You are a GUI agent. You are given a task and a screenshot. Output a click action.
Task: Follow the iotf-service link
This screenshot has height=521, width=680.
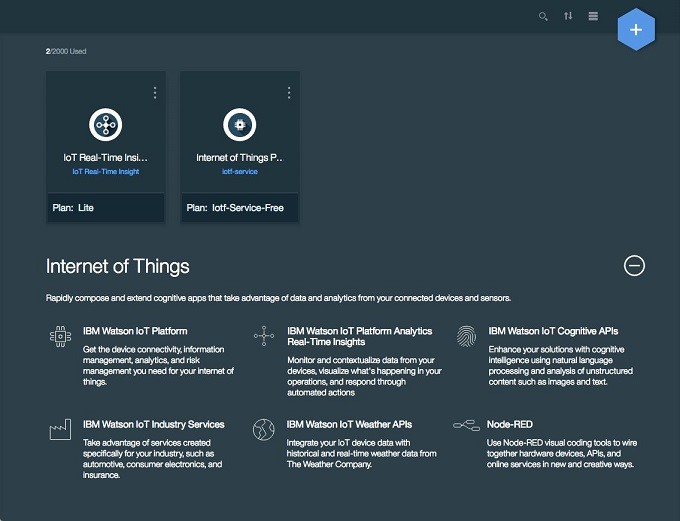pyautogui.click(x=239, y=171)
